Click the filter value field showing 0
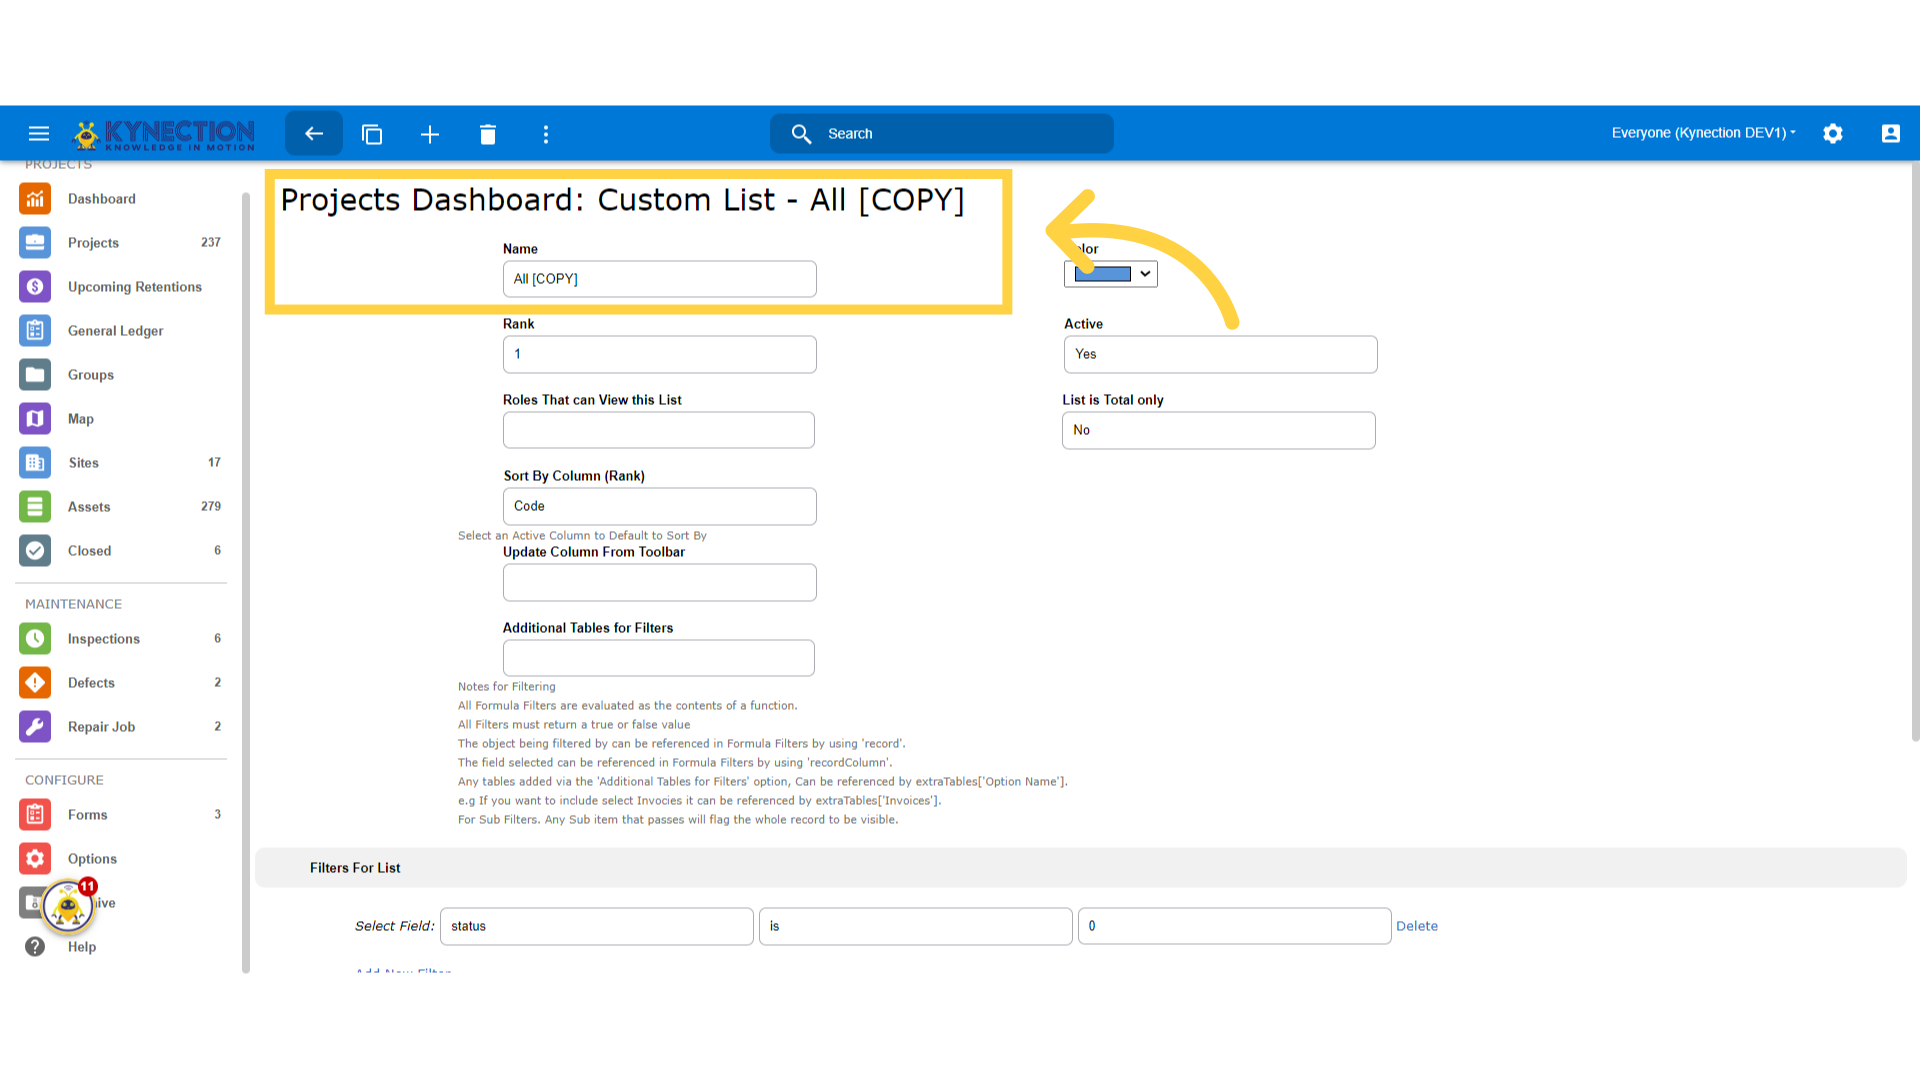Viewport: 1920px width, 1080px height. pyautogui.click(x=1235, y=927)
